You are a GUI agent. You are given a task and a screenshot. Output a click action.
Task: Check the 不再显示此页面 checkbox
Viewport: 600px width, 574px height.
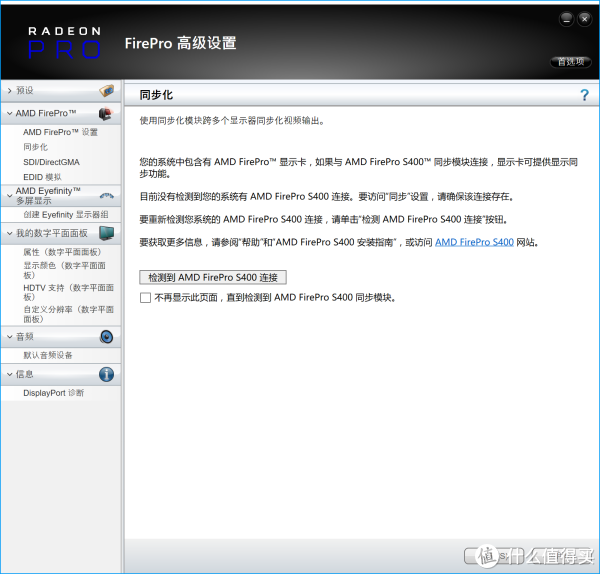click(145, 298)
